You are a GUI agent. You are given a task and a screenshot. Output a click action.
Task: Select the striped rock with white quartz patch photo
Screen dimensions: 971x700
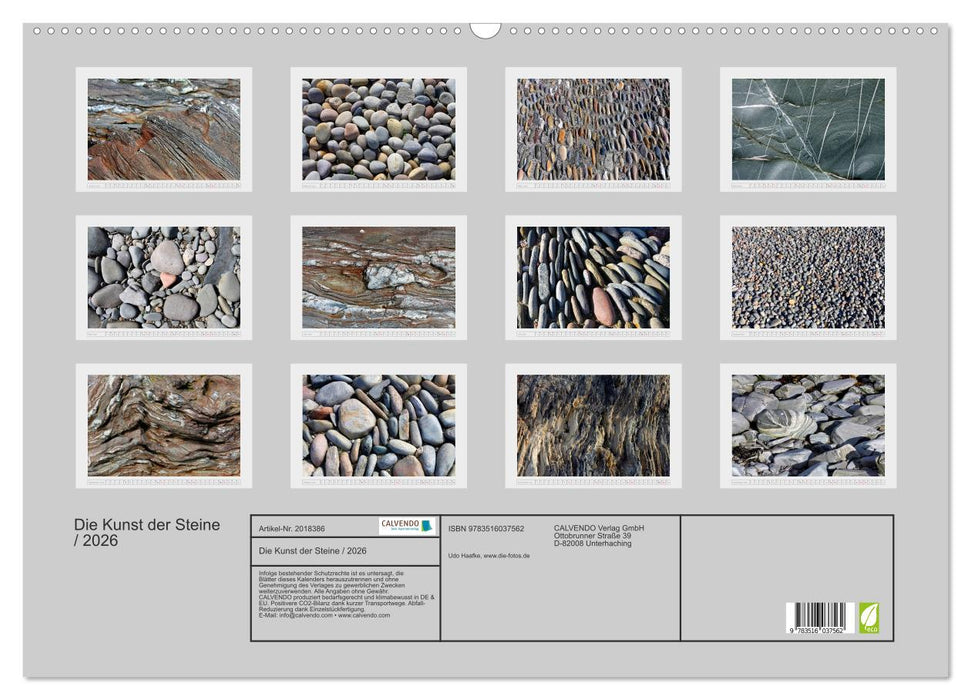379,277
